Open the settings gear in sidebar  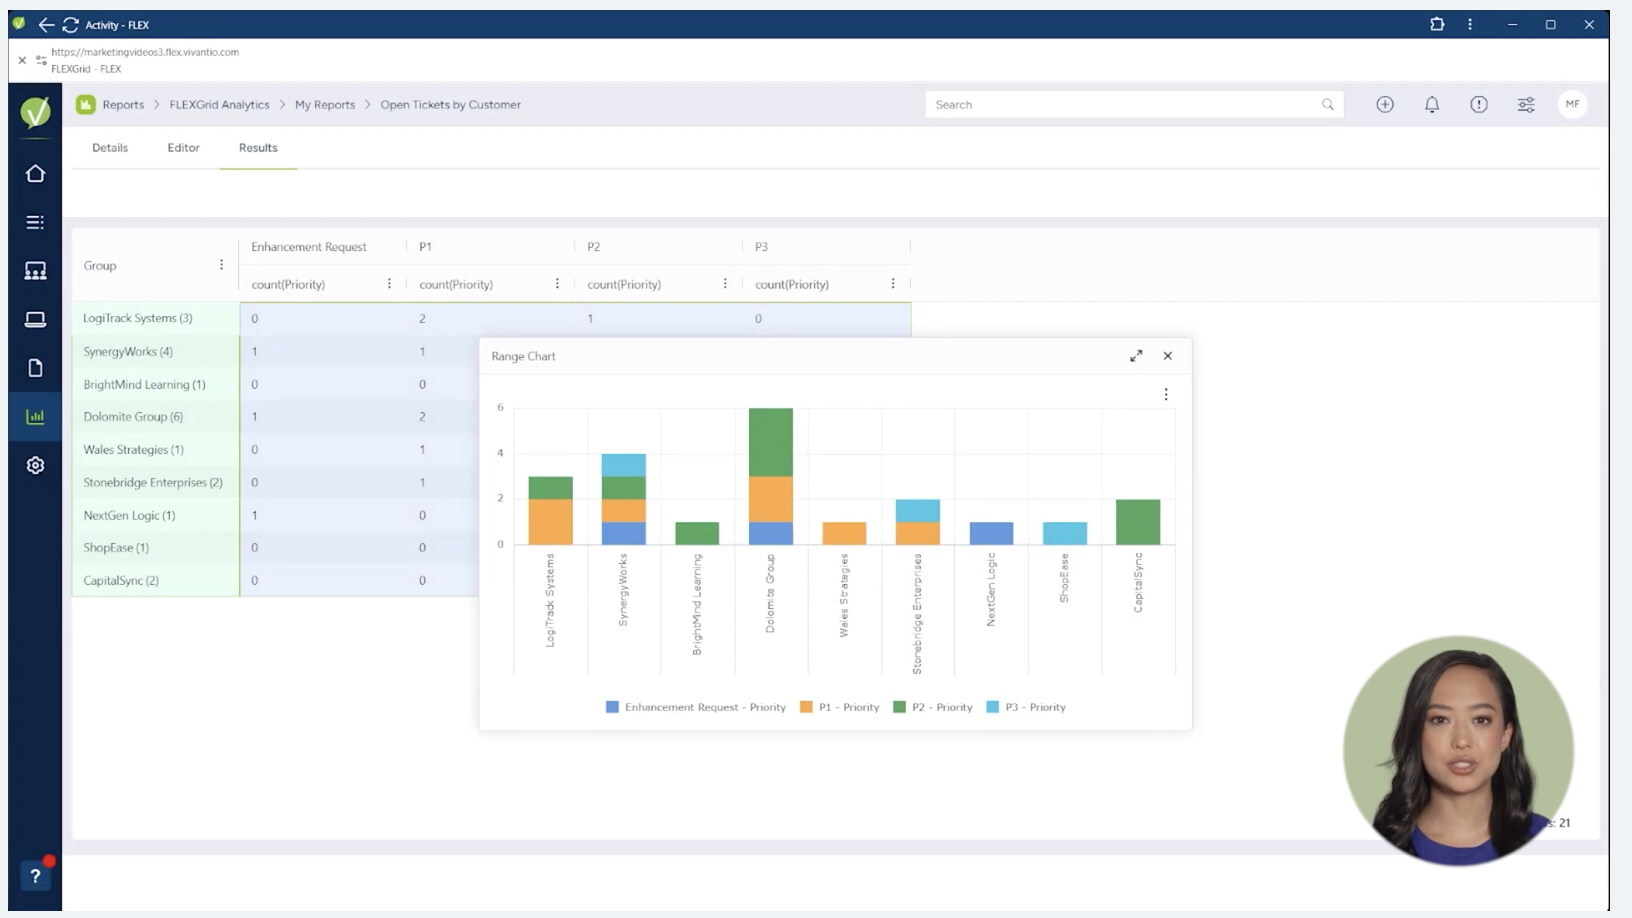click(x=35, y=465)
